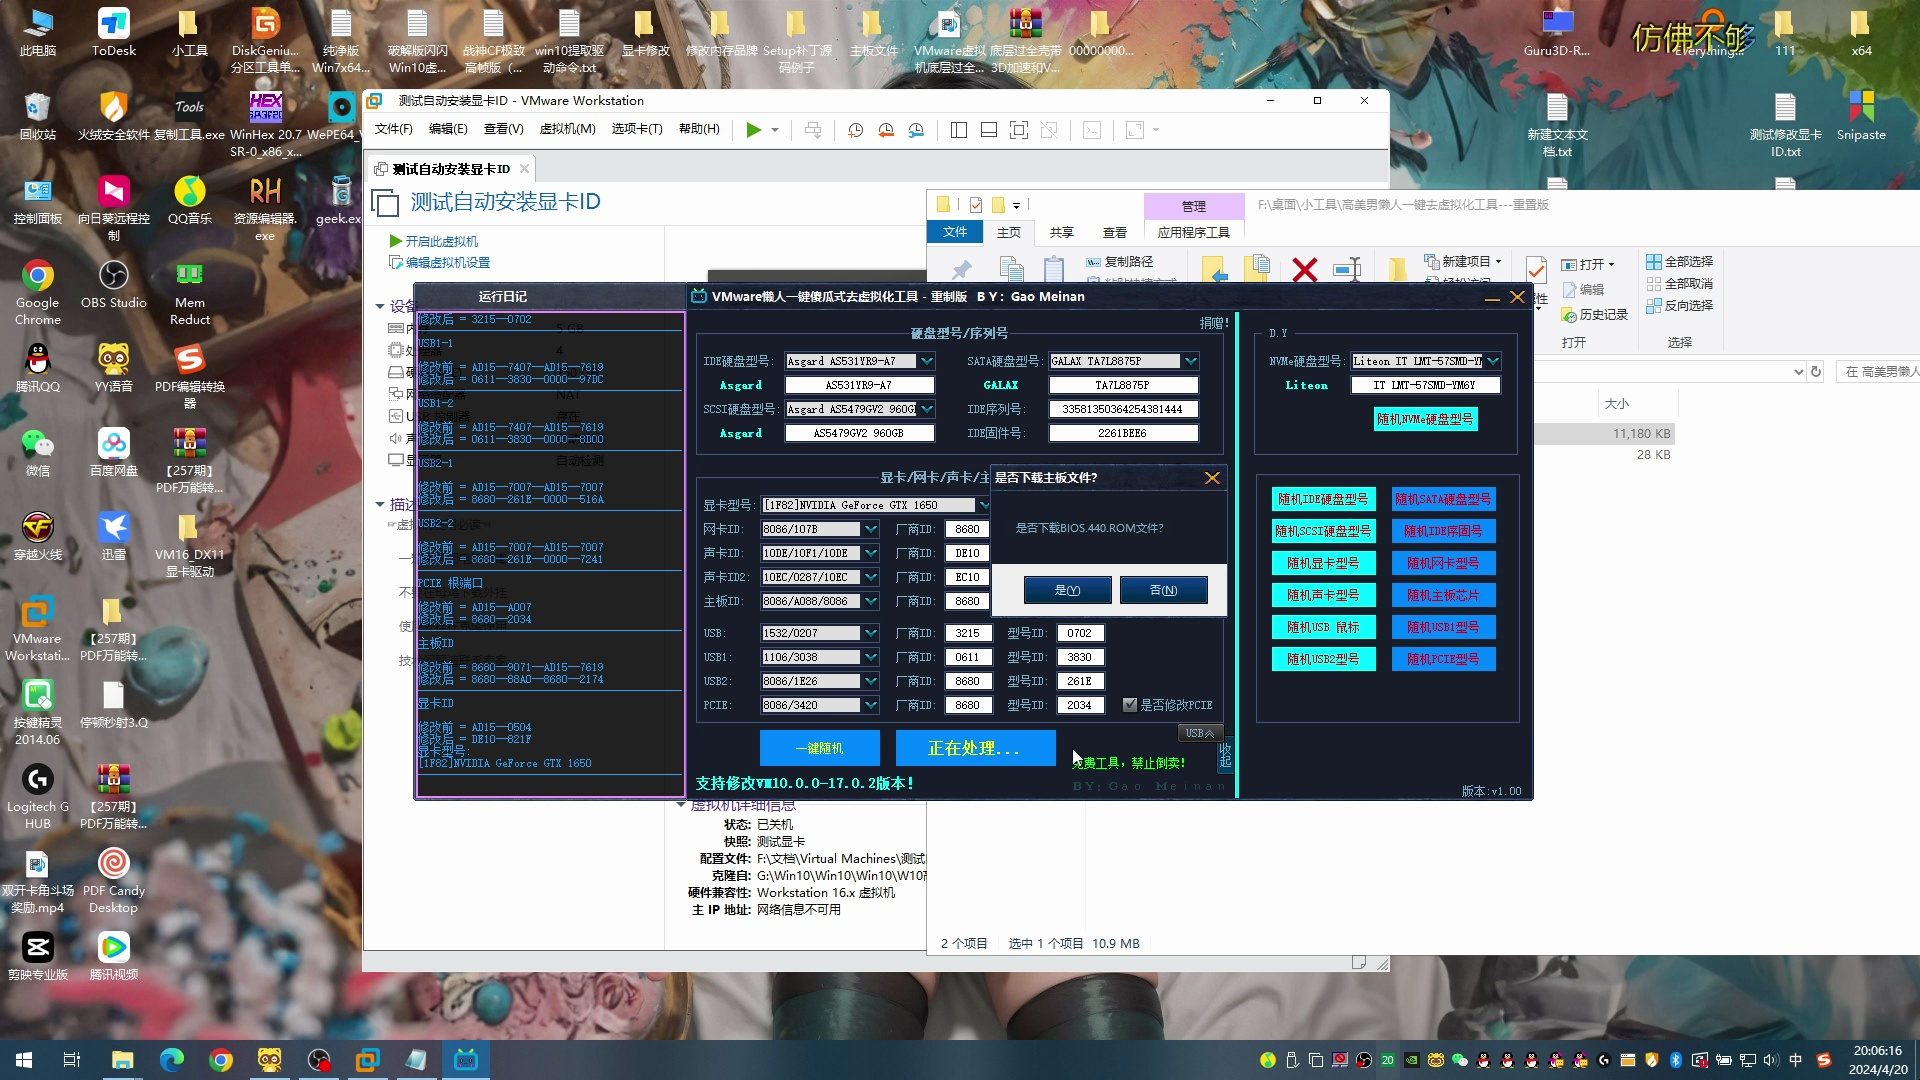Click the full screen icon in VMware toolbar
Screen dimensions: 1920x1080
tap(1018, 130)
